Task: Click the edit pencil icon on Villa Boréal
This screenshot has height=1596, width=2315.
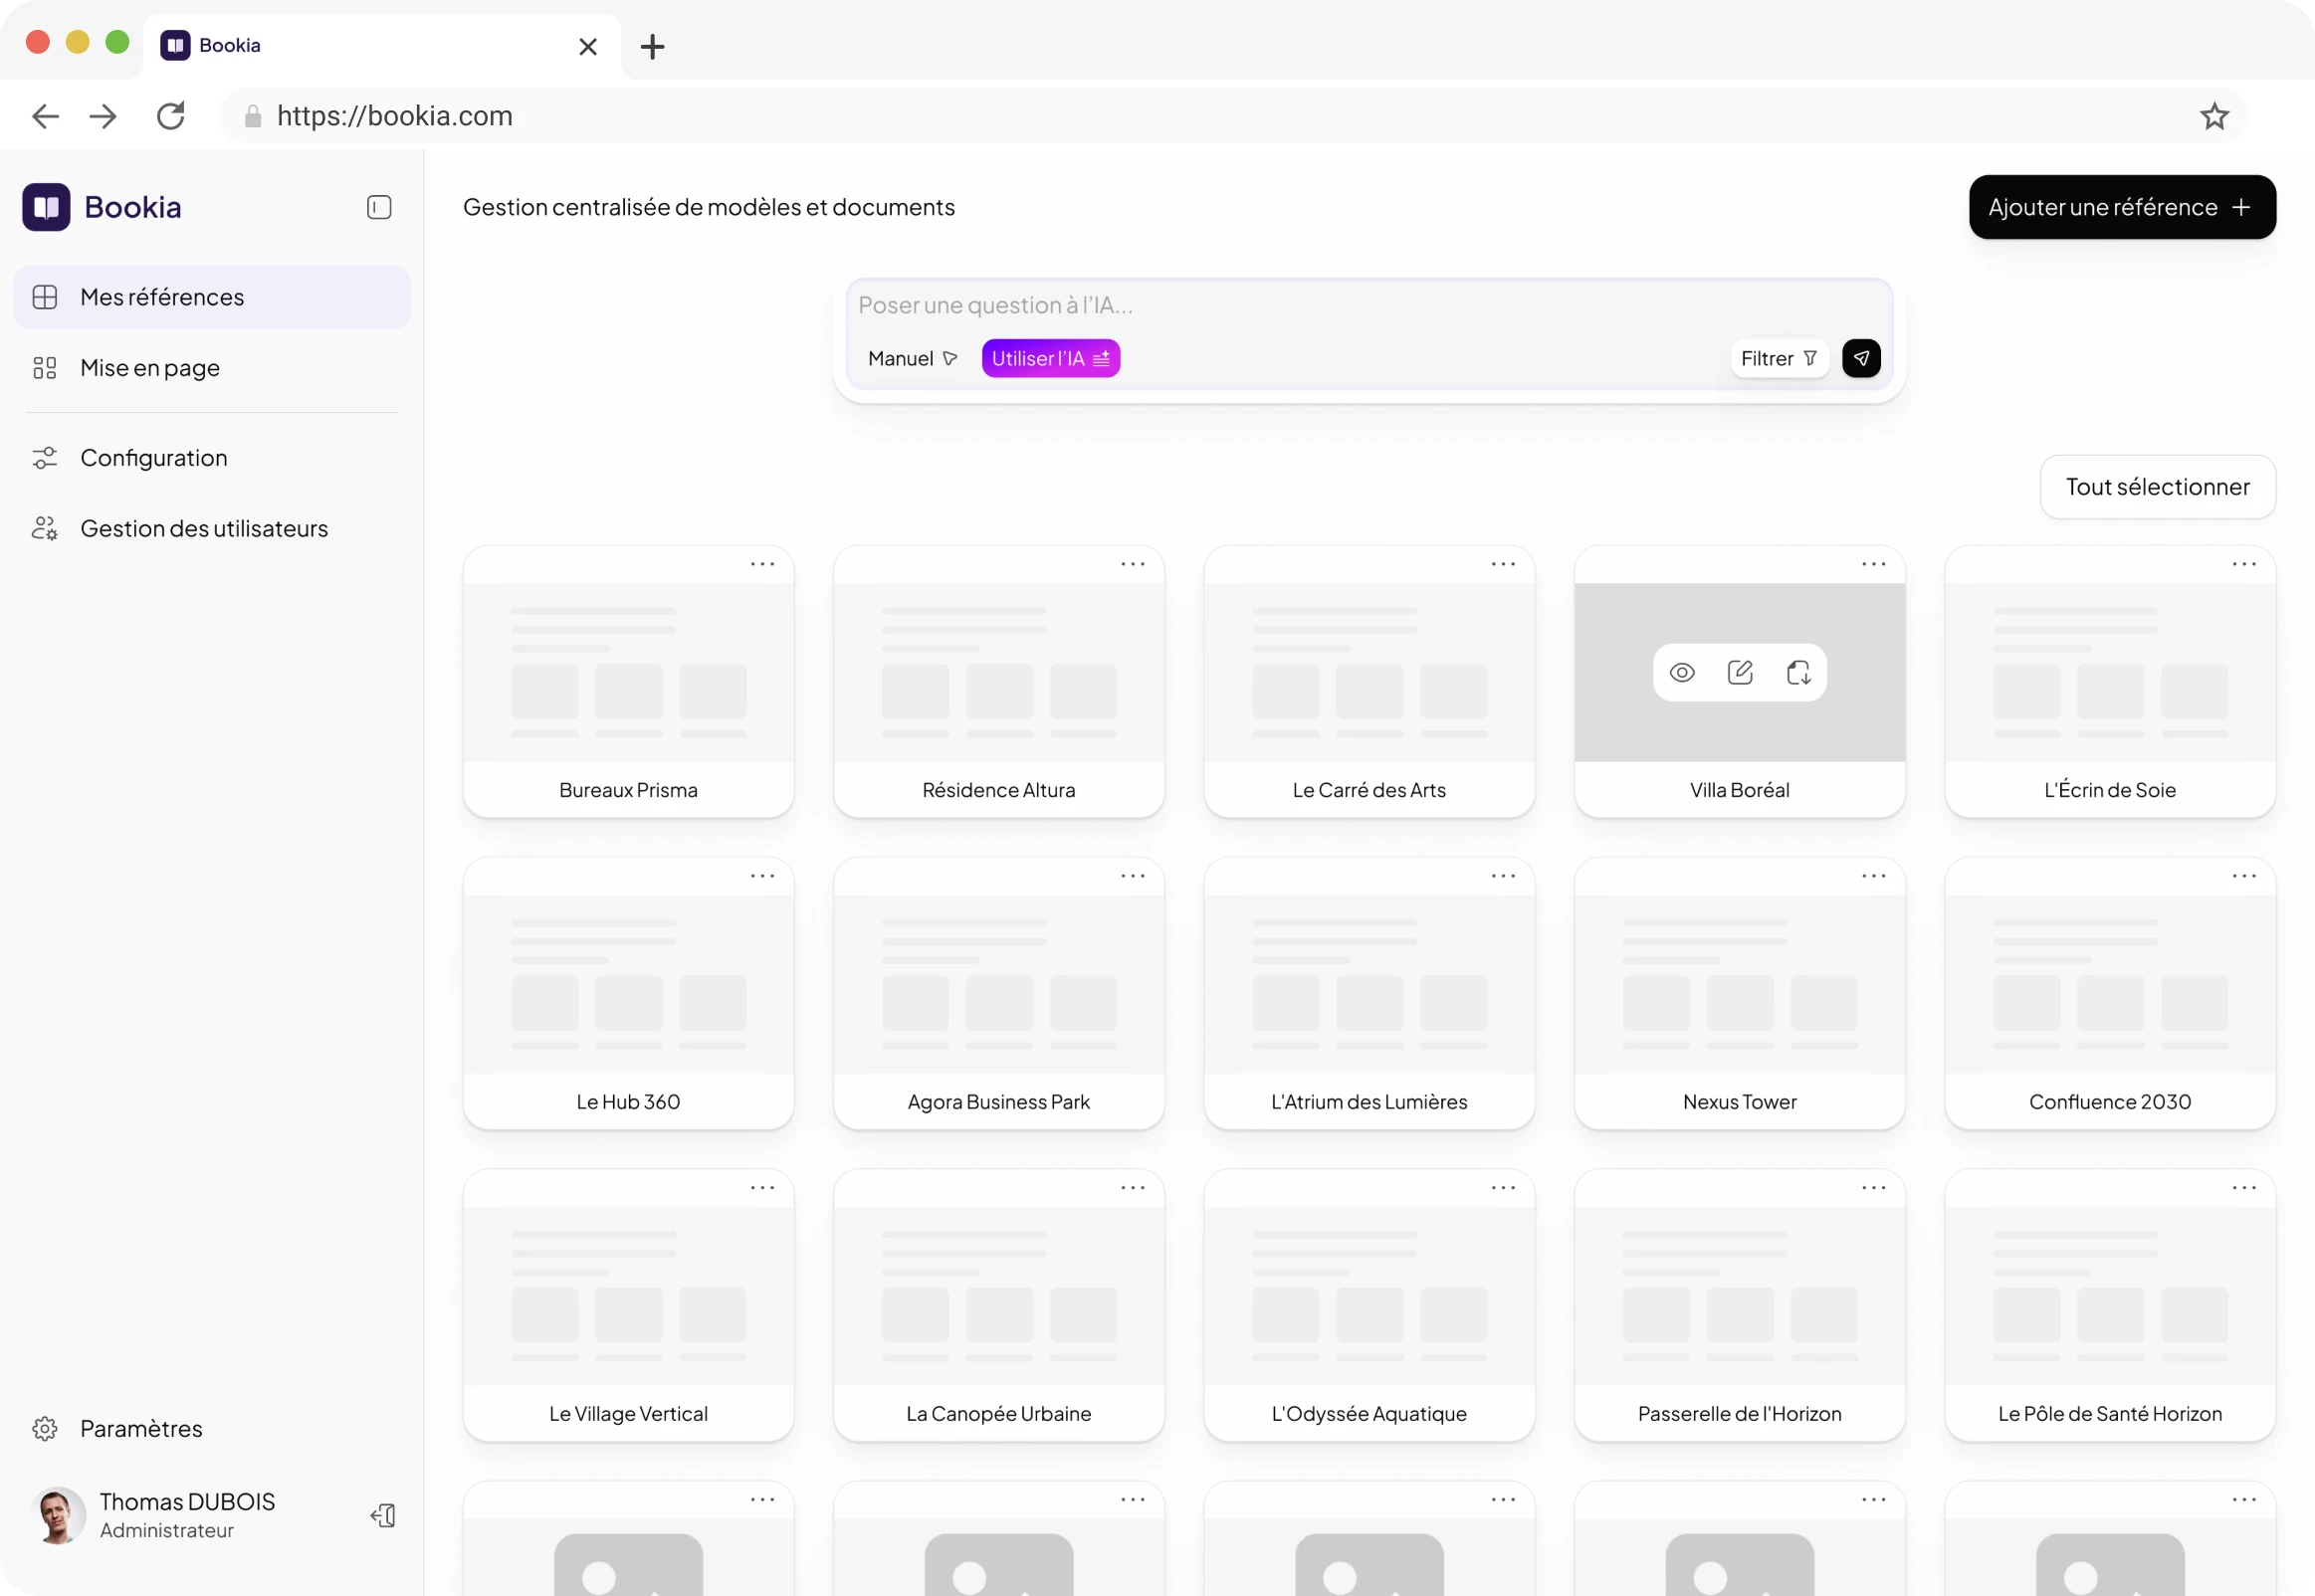Action: 1740,673
